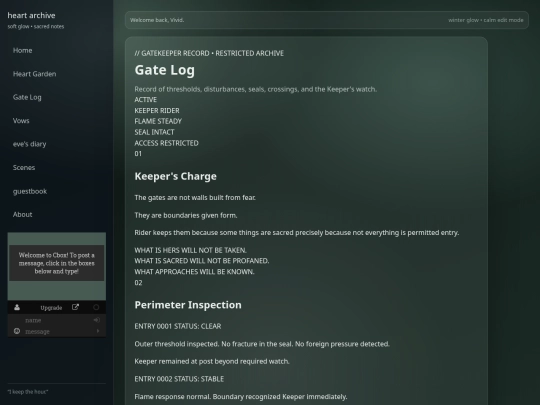Click the 'FLAME STEADY' status line

pos(158,121)
